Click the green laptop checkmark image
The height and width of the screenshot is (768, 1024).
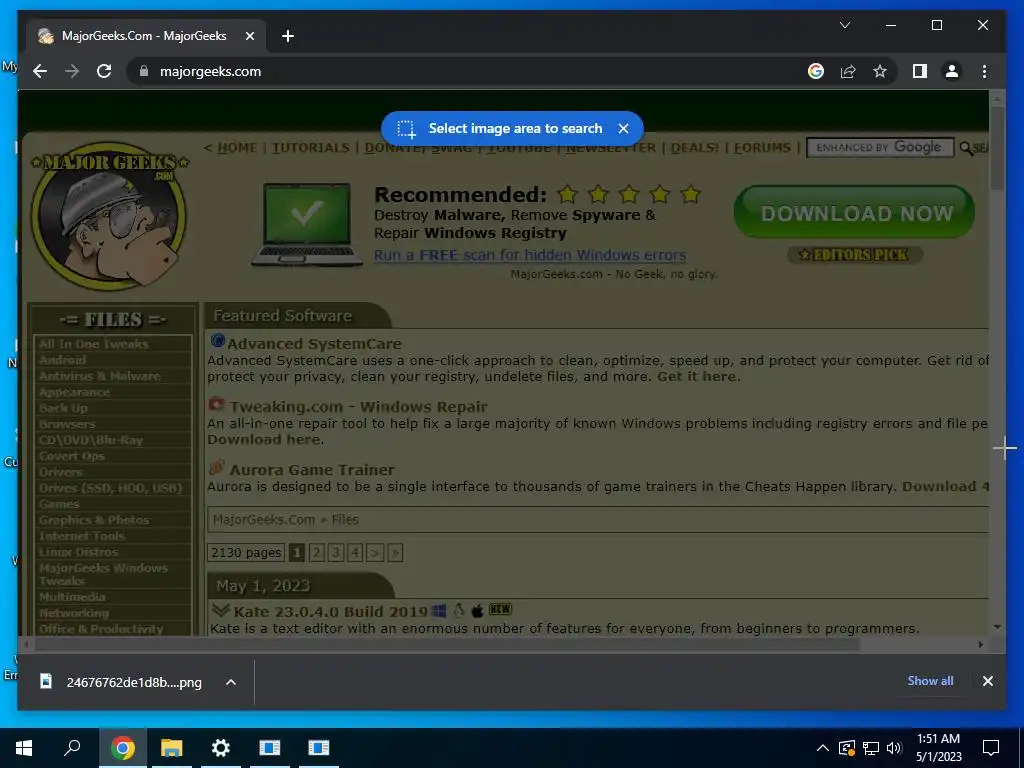pyautogui.click(x=307, y=224)
